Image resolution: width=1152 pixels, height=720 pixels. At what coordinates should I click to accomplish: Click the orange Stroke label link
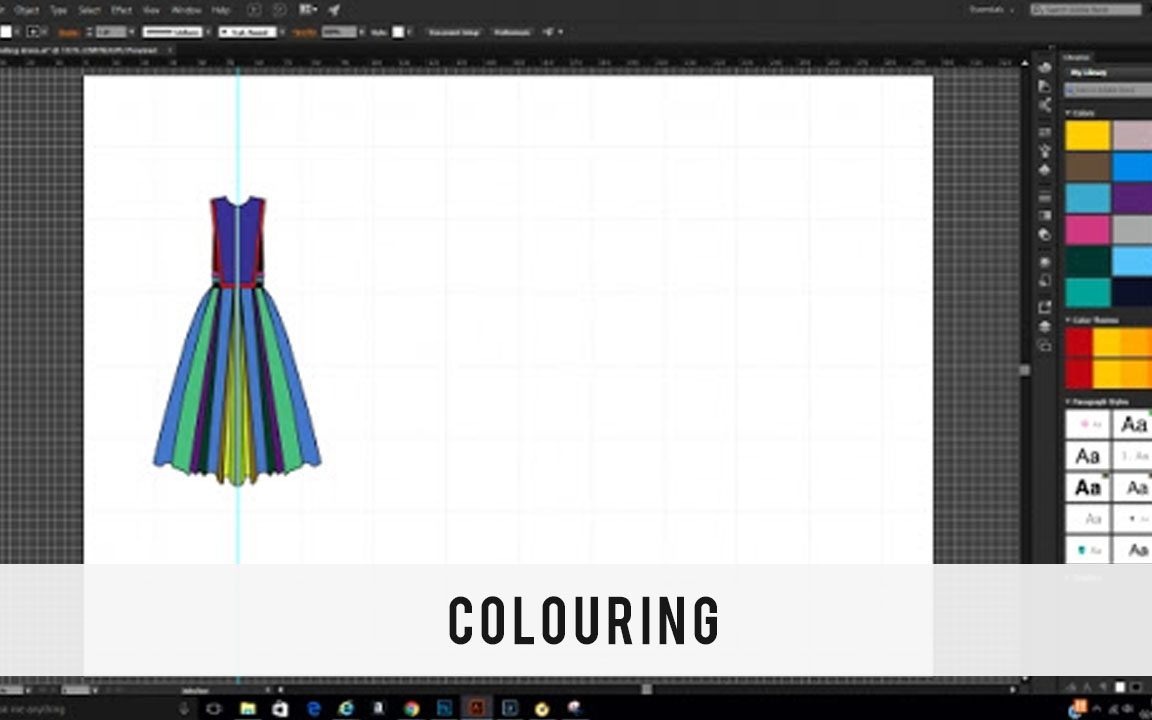click(x=68, y=32)
